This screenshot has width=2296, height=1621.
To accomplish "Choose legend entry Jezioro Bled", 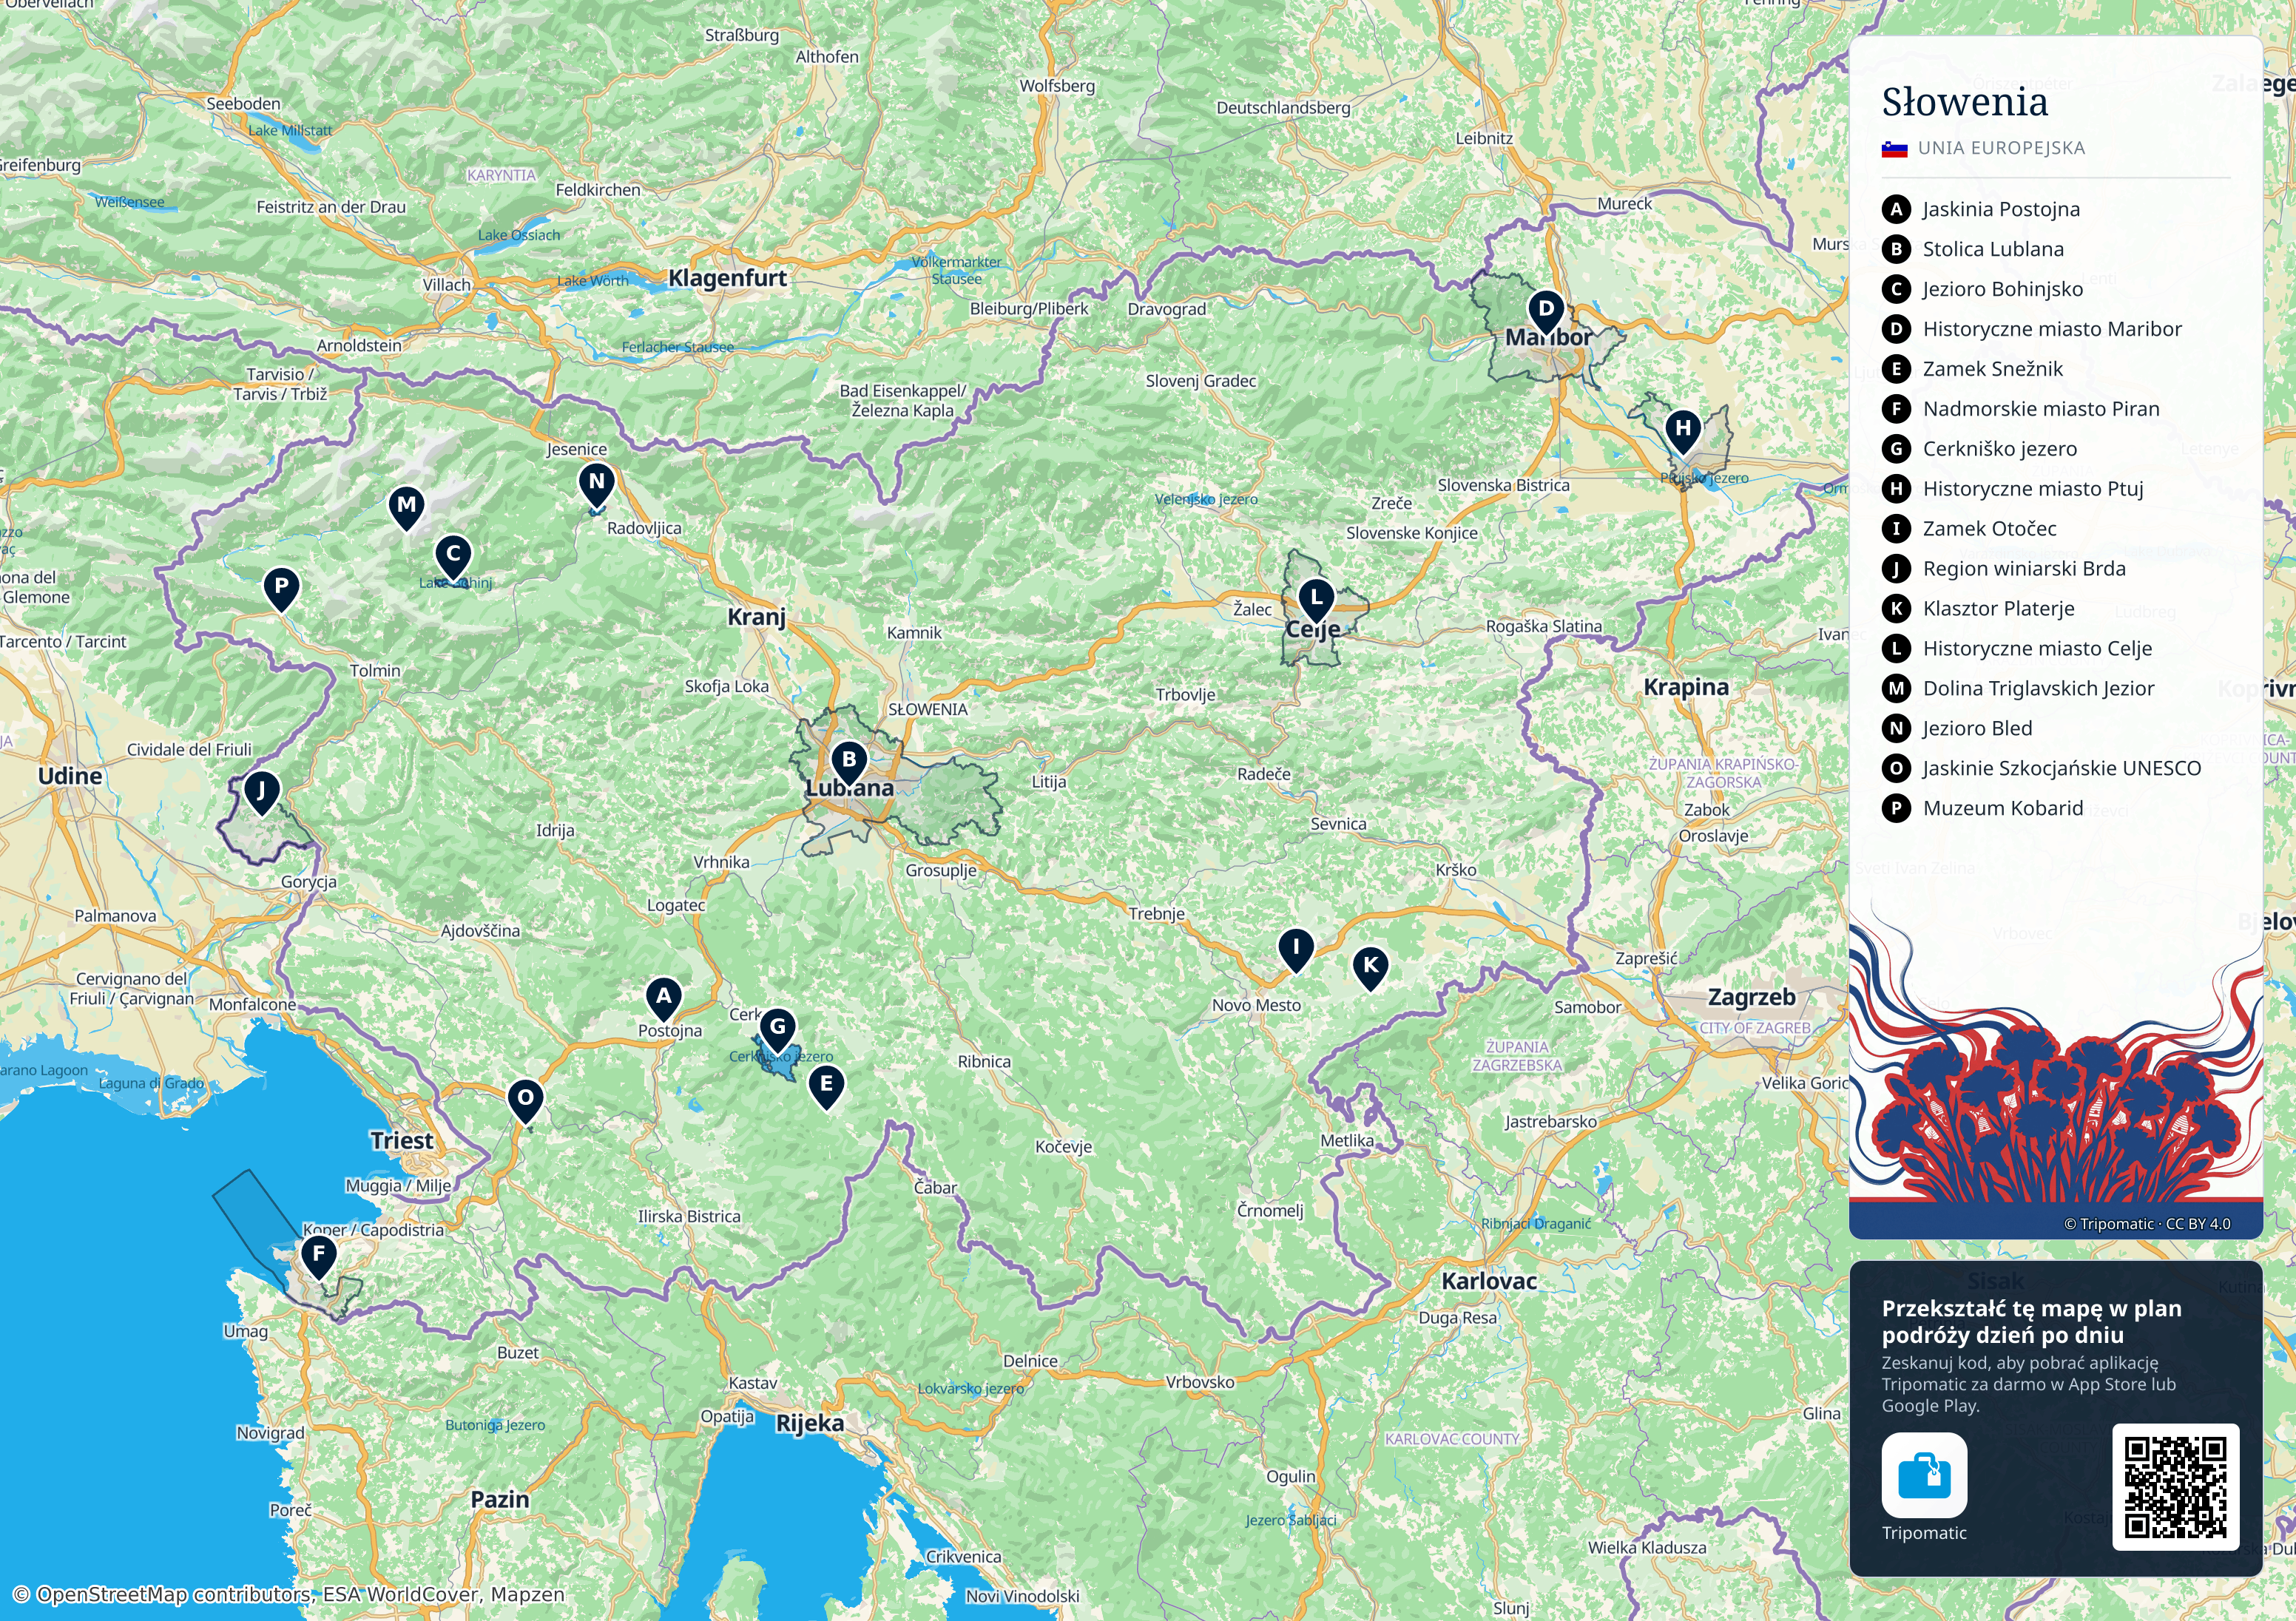I will [x=1957, y=729].
